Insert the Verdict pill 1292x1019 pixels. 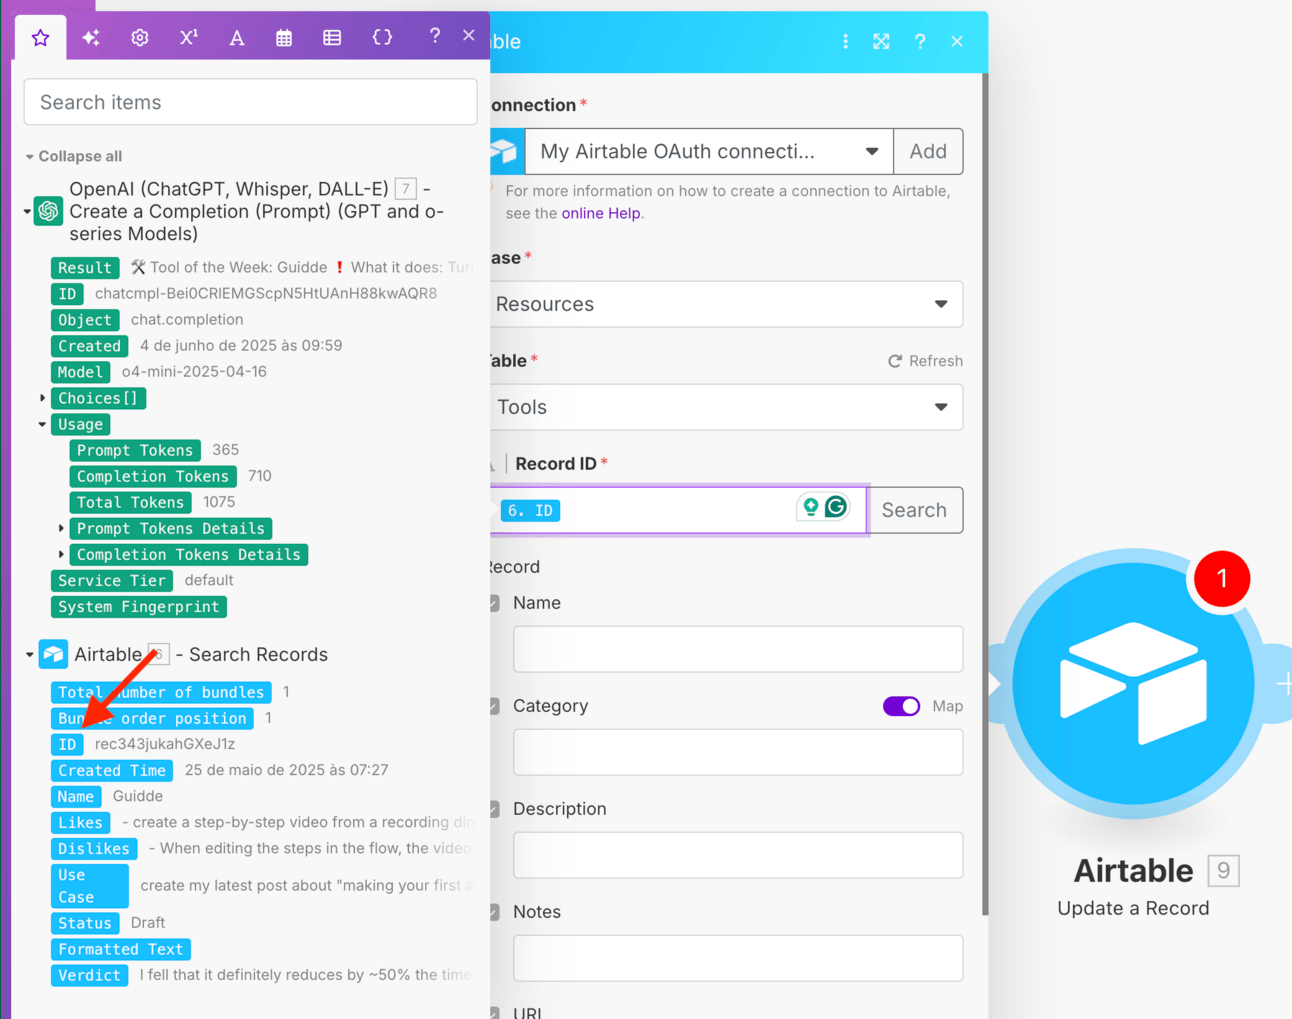pyautogui.click(x=90, y=975)
